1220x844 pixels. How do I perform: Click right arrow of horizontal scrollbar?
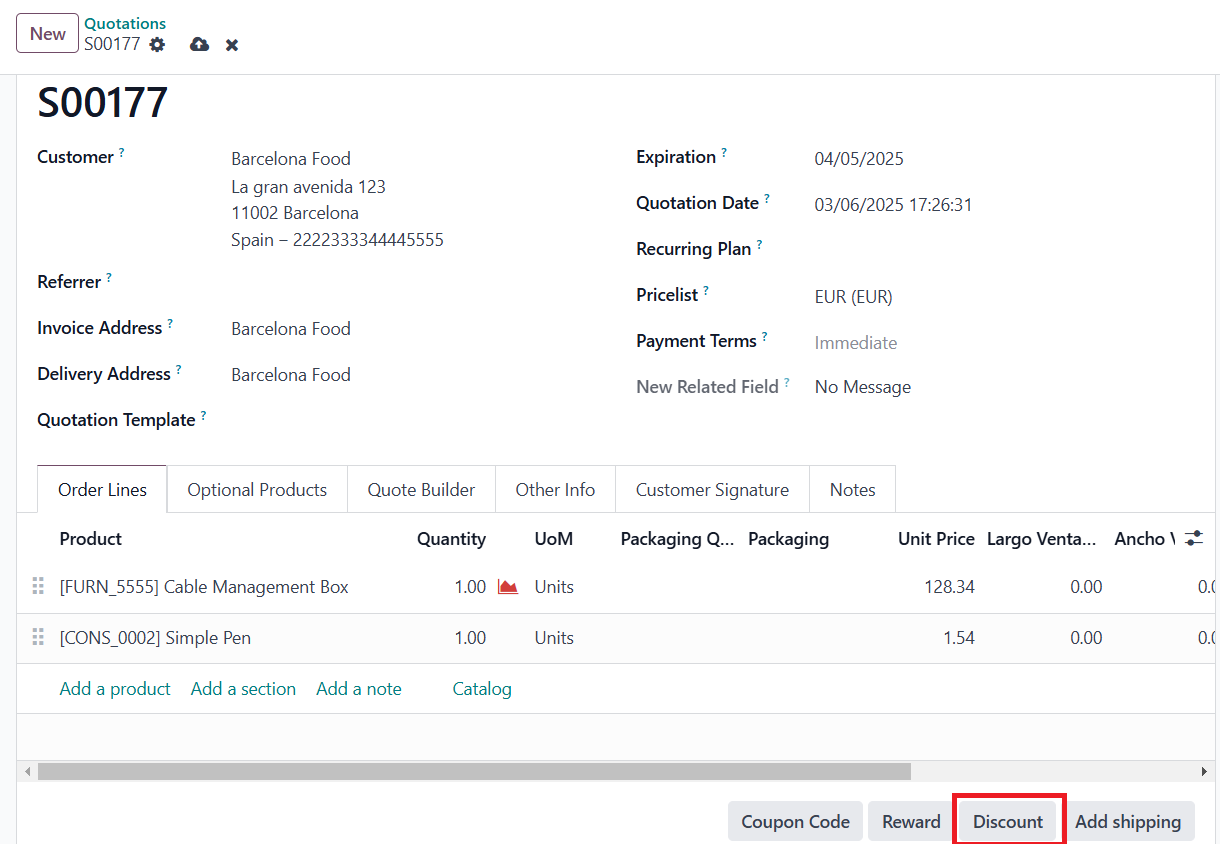pyautogui.click(x=1204, y=772)
